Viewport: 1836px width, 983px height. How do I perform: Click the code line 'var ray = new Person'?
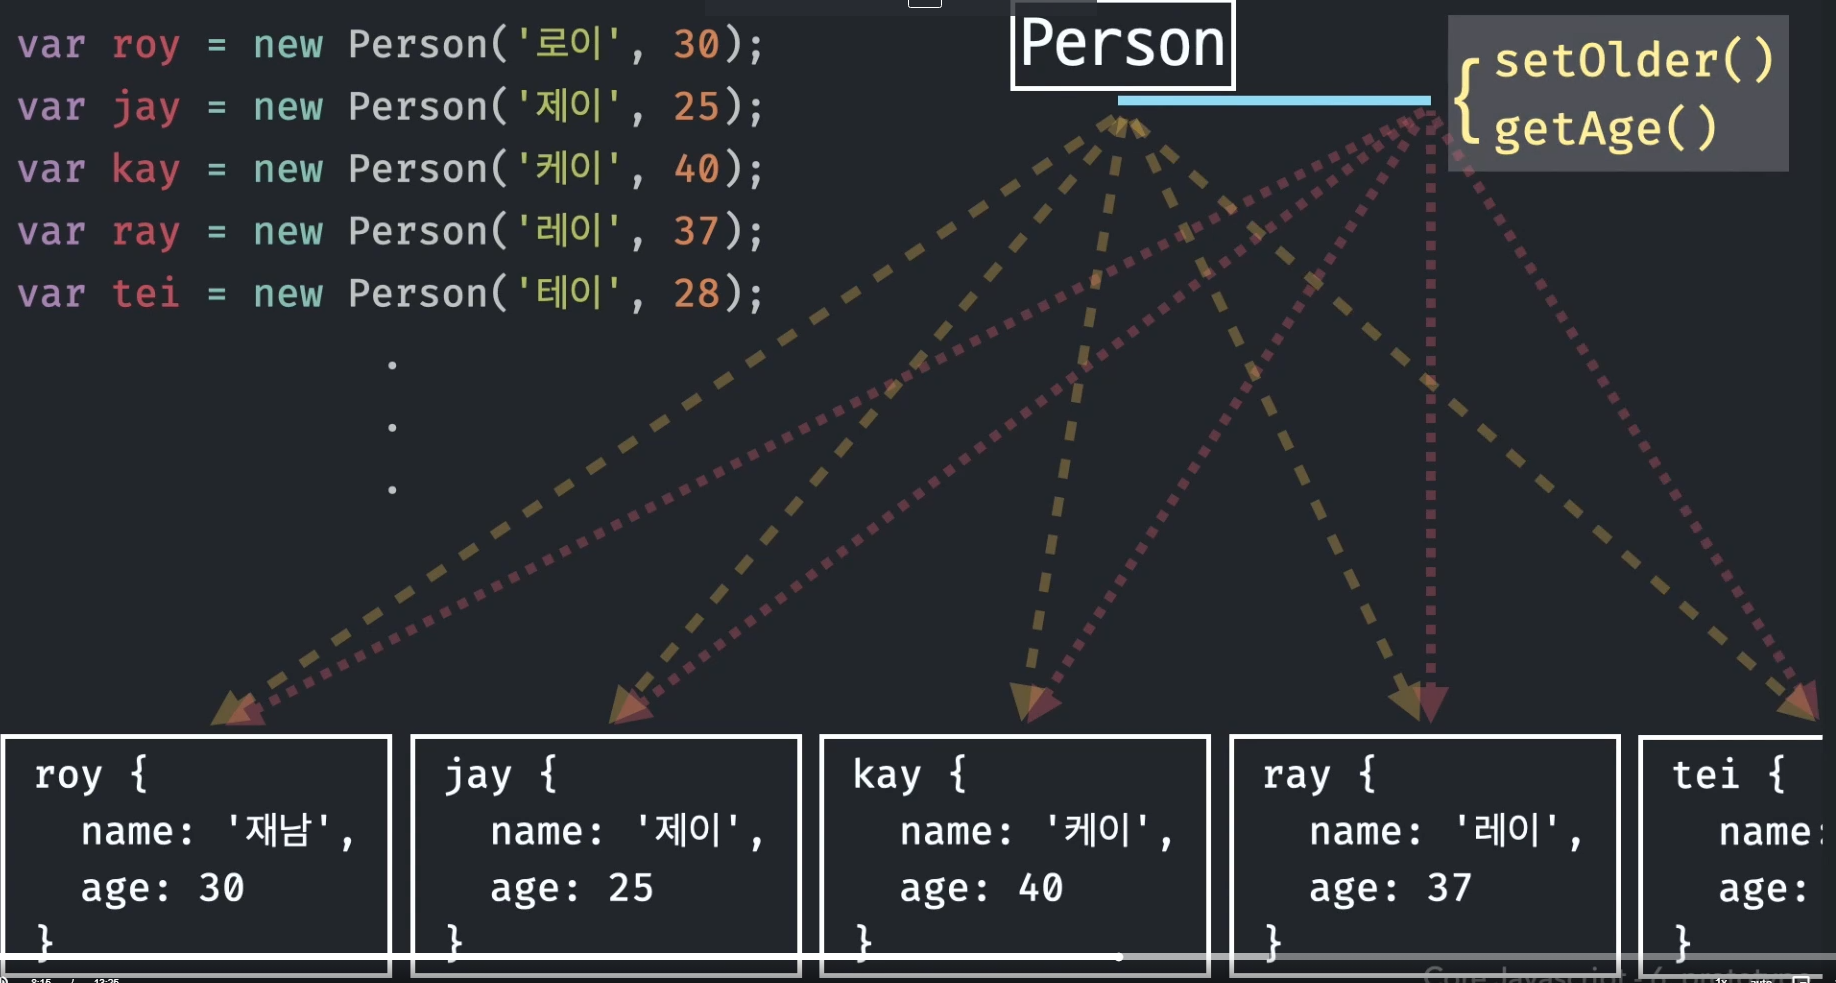pos(390,232)
